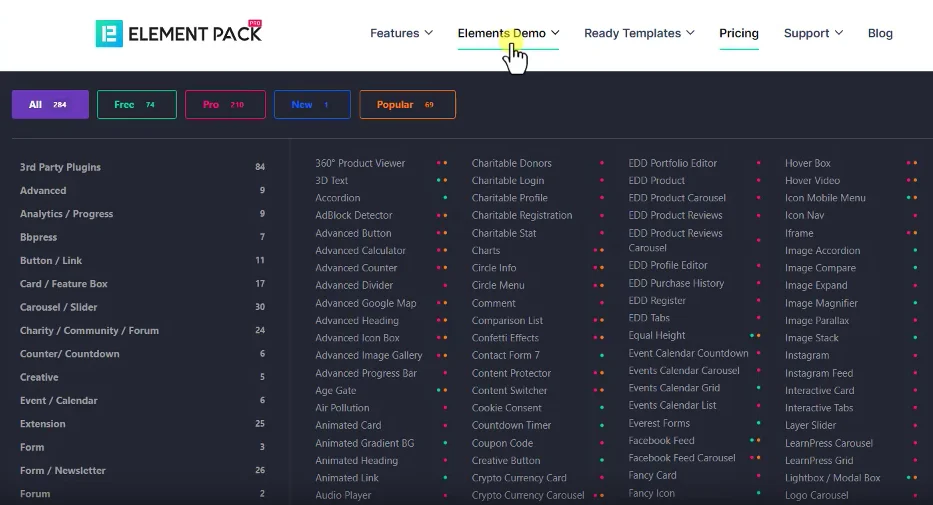Open Lightbox / Modal Box element
Viewport: 933px width, 505px height.
832,478
